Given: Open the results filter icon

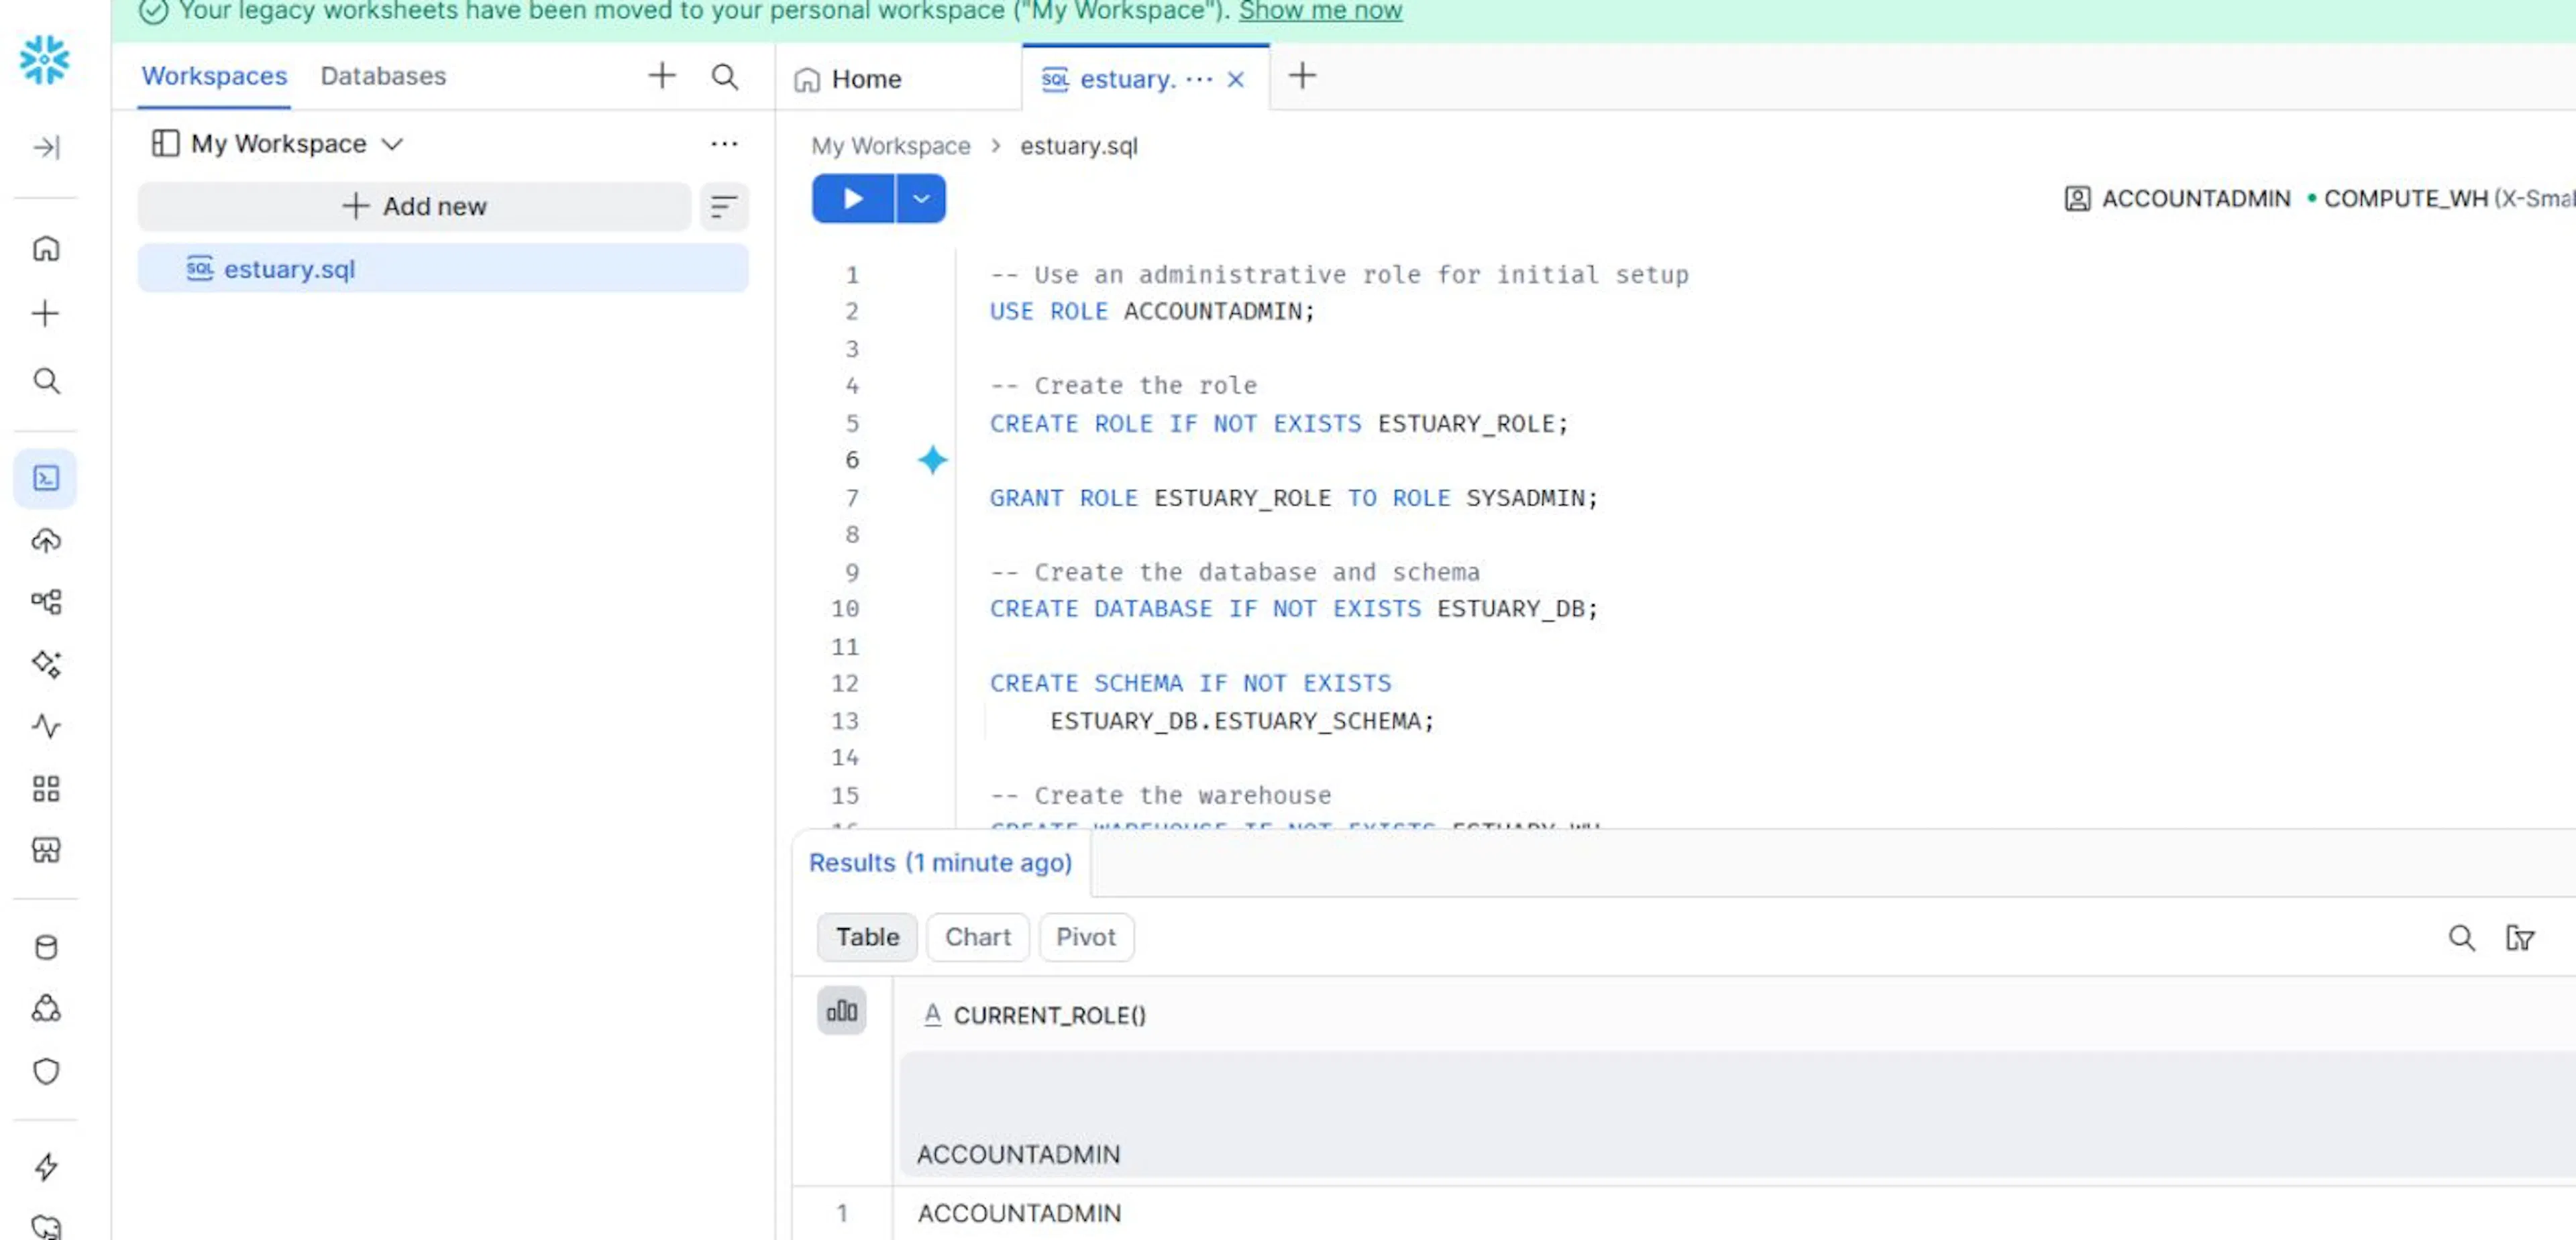Looking at the screenshot, I should [2519, 937].
